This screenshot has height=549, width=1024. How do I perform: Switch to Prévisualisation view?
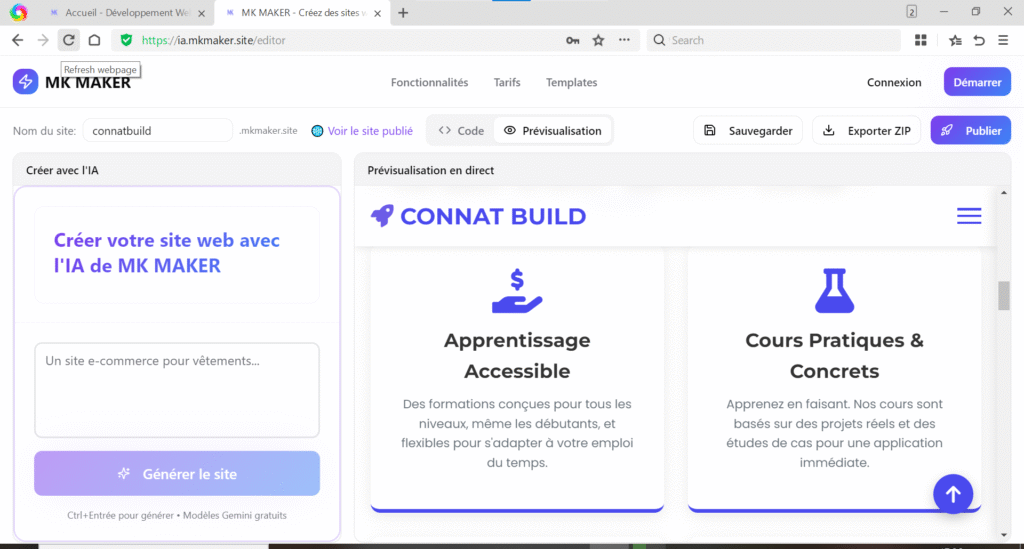coord(552,131)
